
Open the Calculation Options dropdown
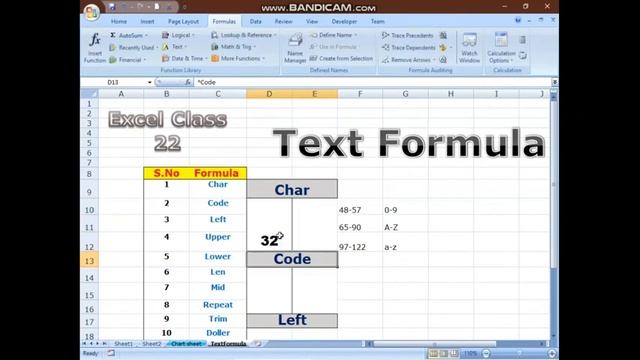[x=501, y=48]
